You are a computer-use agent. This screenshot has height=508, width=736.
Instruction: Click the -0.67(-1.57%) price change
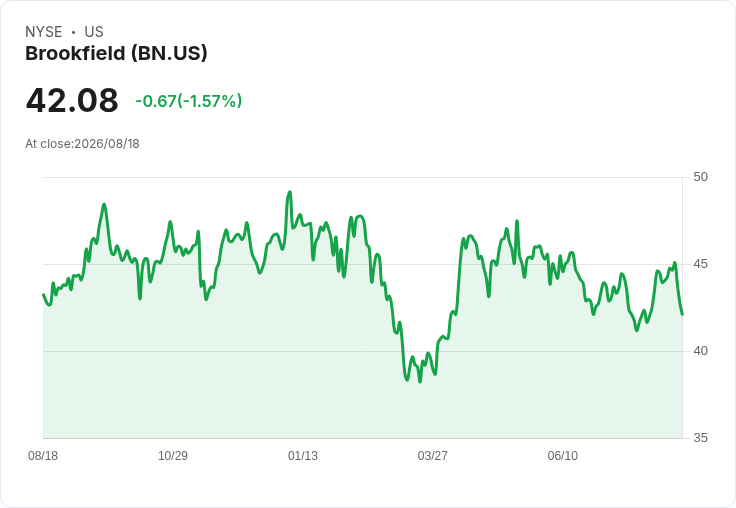(189, 101)
